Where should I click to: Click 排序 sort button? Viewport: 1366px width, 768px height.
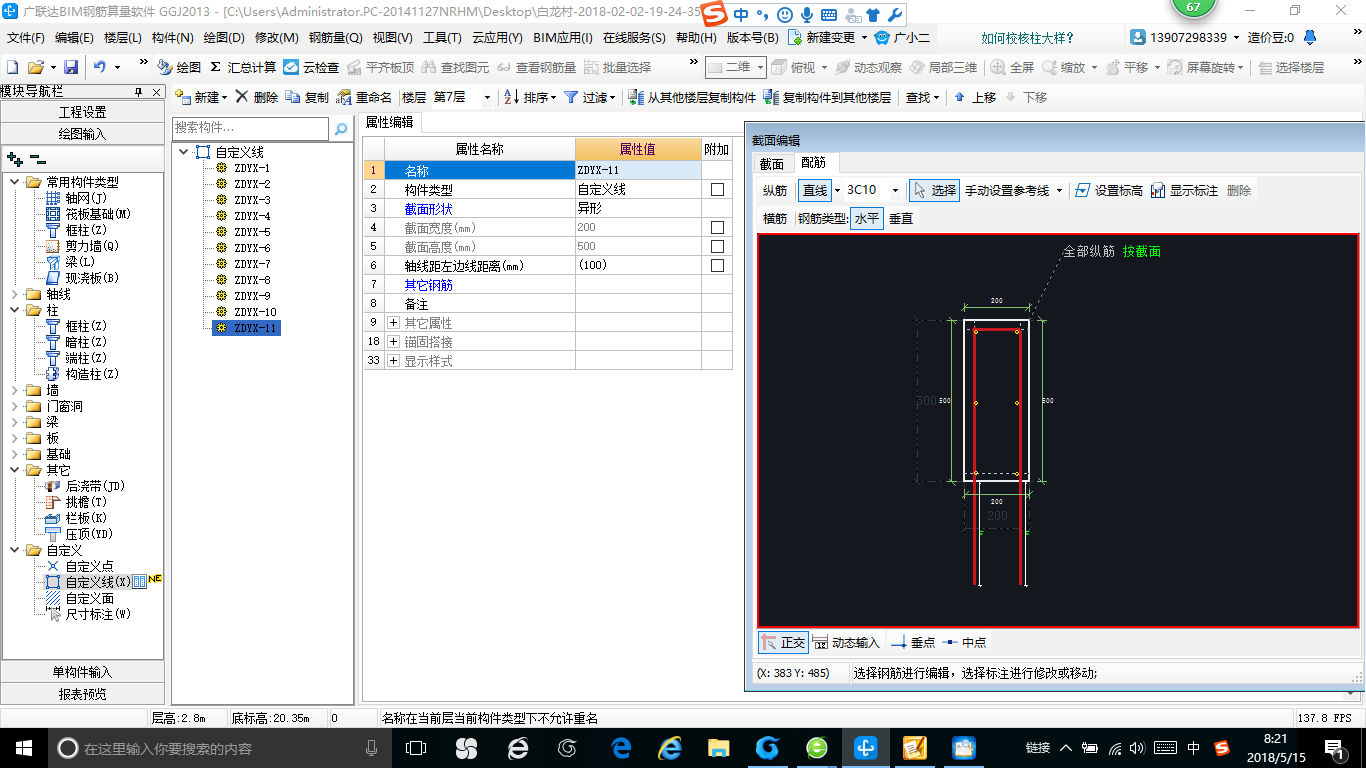click(x=529, y=97)
